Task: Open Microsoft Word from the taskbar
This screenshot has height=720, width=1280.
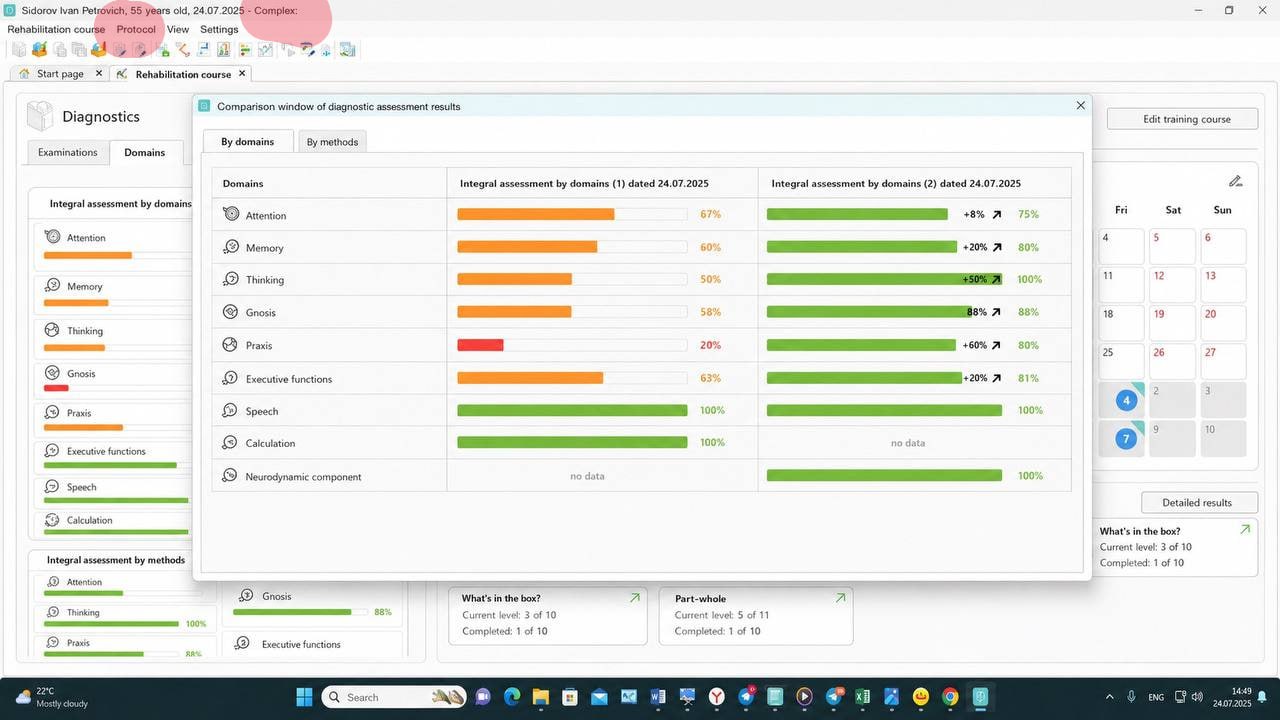Action: tap(658, 697)
